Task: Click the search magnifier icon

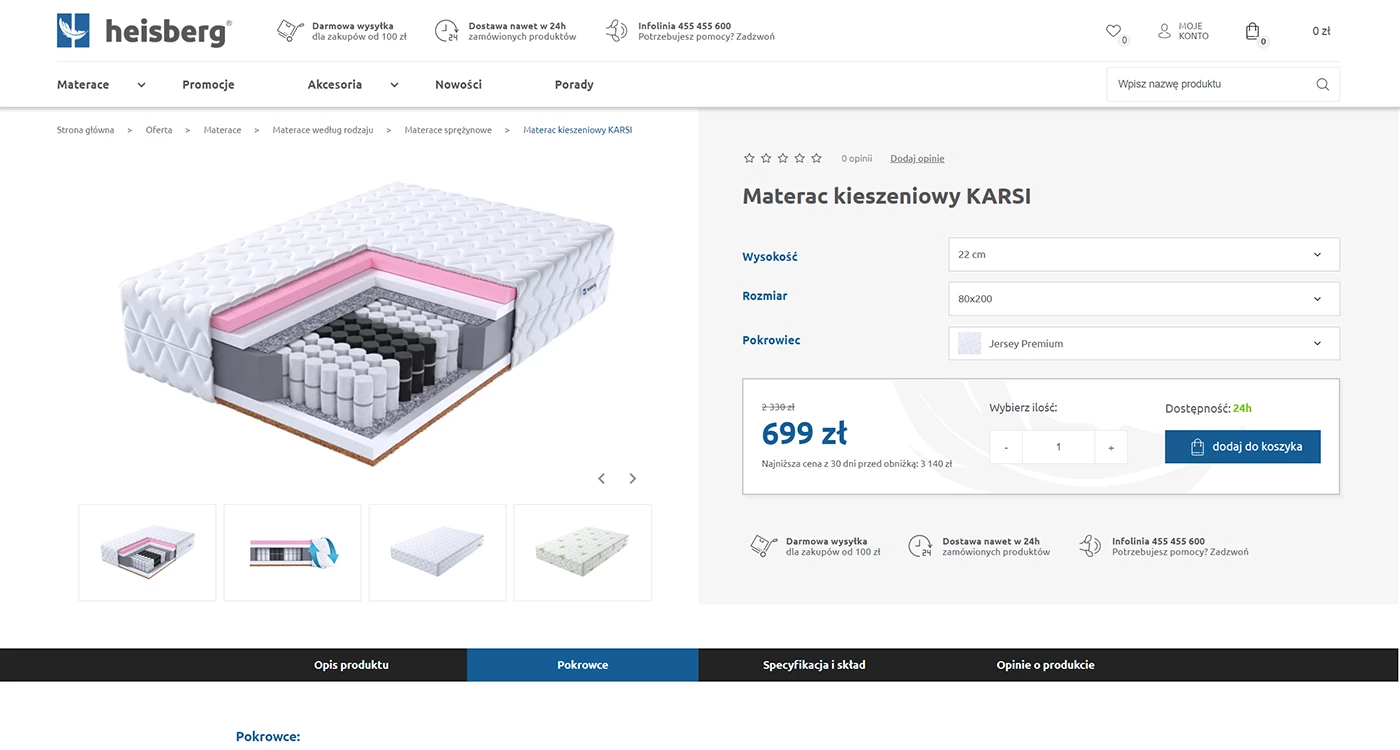Action: (1322, 84)
